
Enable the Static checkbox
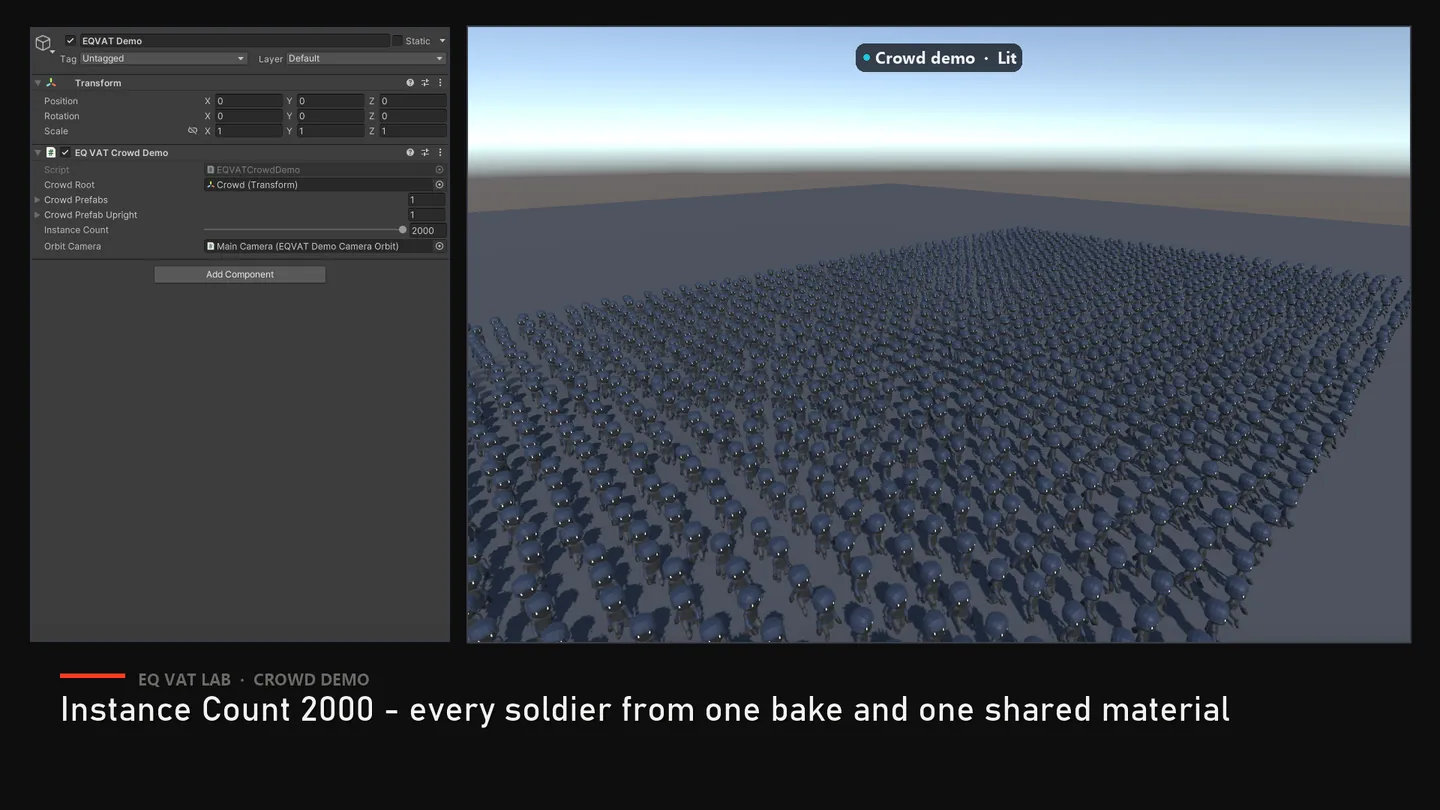tap(397, 41)
